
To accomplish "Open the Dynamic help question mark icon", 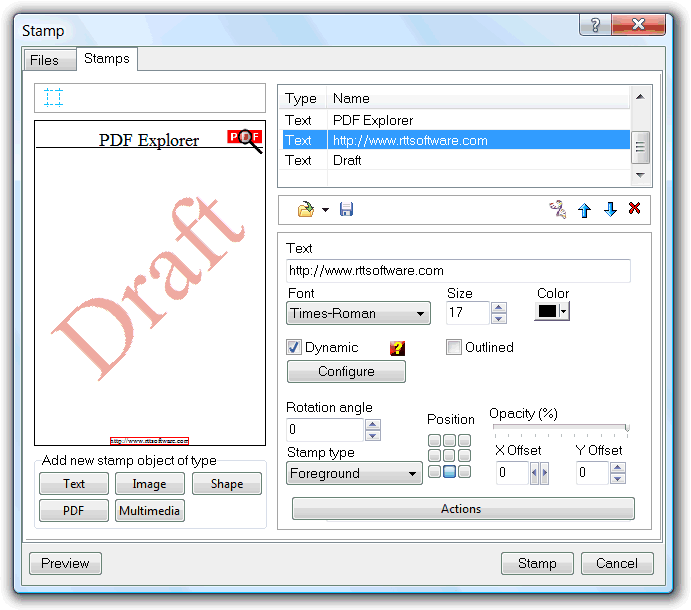I will pyautogui.click(x=397, y=348).
